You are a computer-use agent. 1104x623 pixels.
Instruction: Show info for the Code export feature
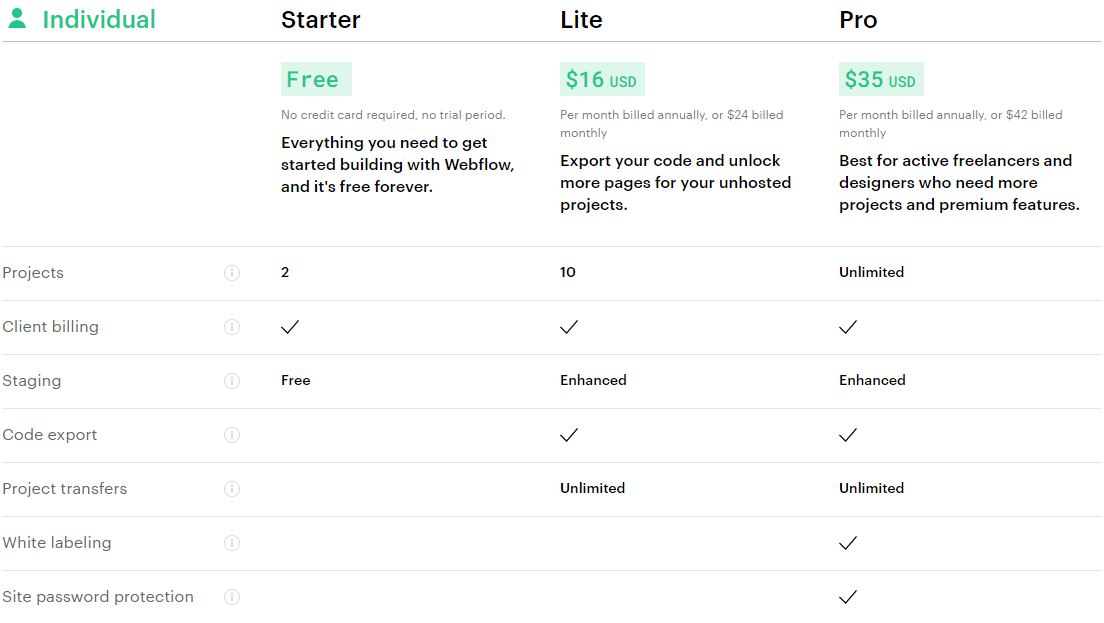[232, 435]
